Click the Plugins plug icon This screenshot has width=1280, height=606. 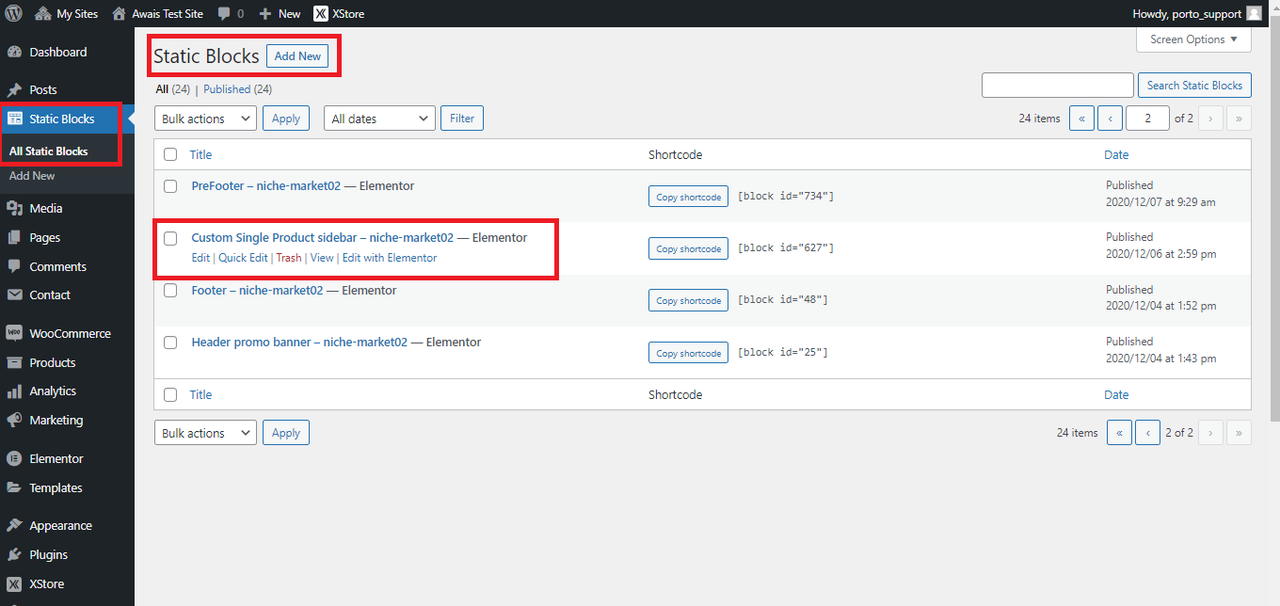(15, 555)
